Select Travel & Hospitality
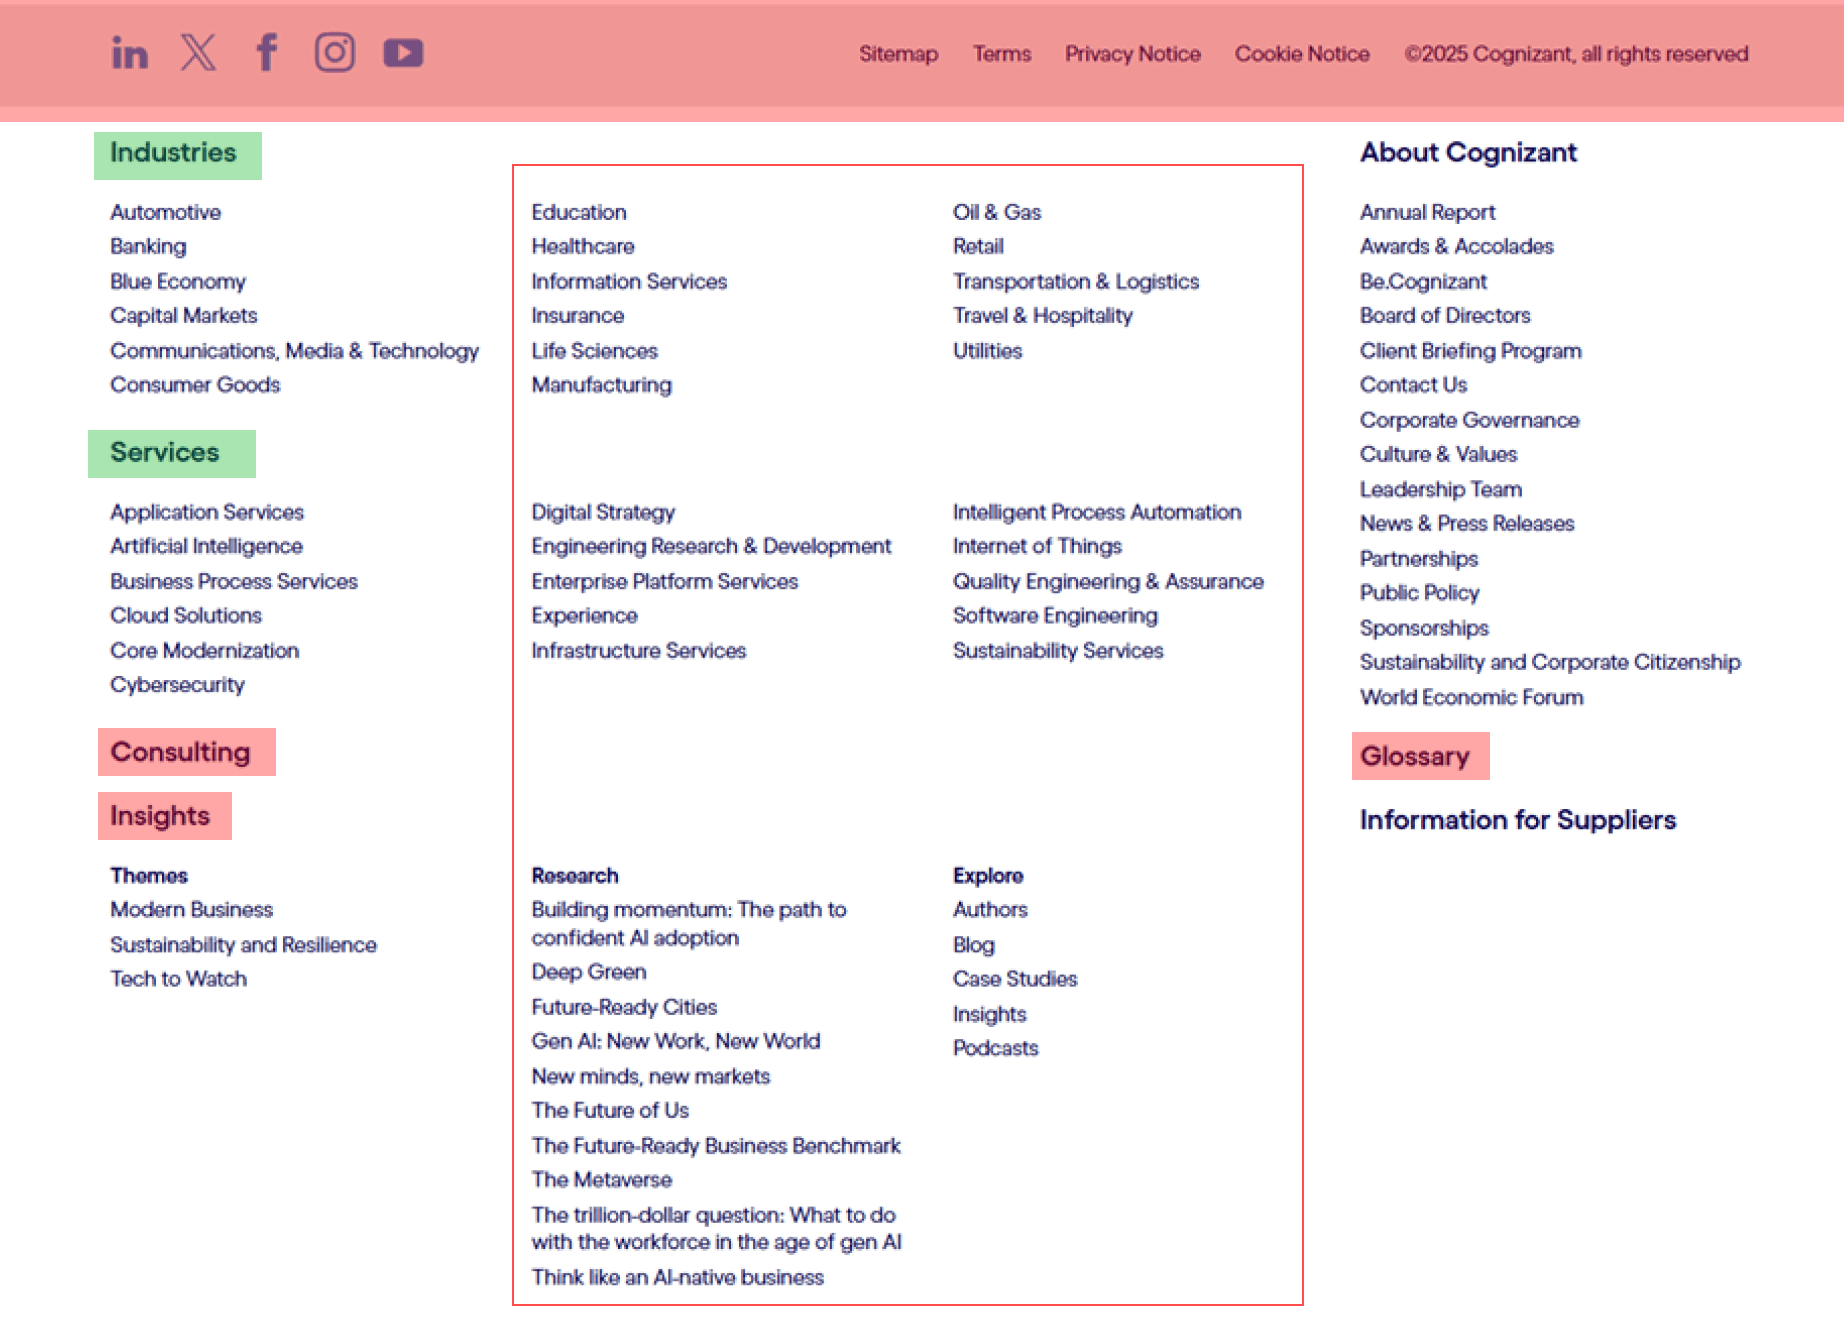The image size is (1844, 1320). click(1043, 316)
